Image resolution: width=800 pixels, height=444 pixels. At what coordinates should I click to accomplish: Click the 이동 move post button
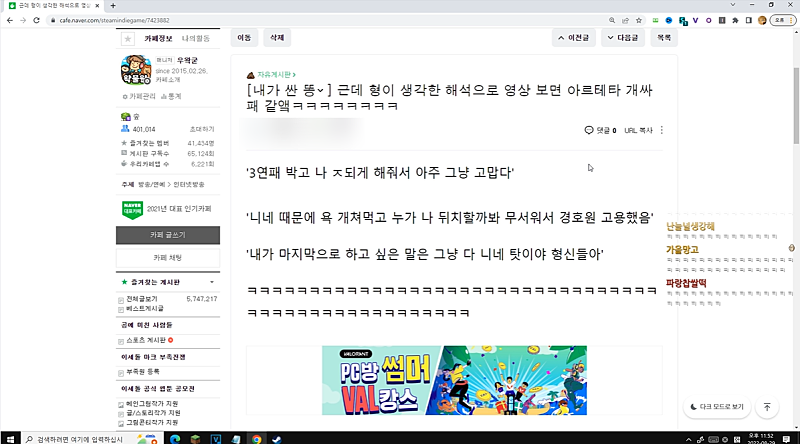coord(244,38)
